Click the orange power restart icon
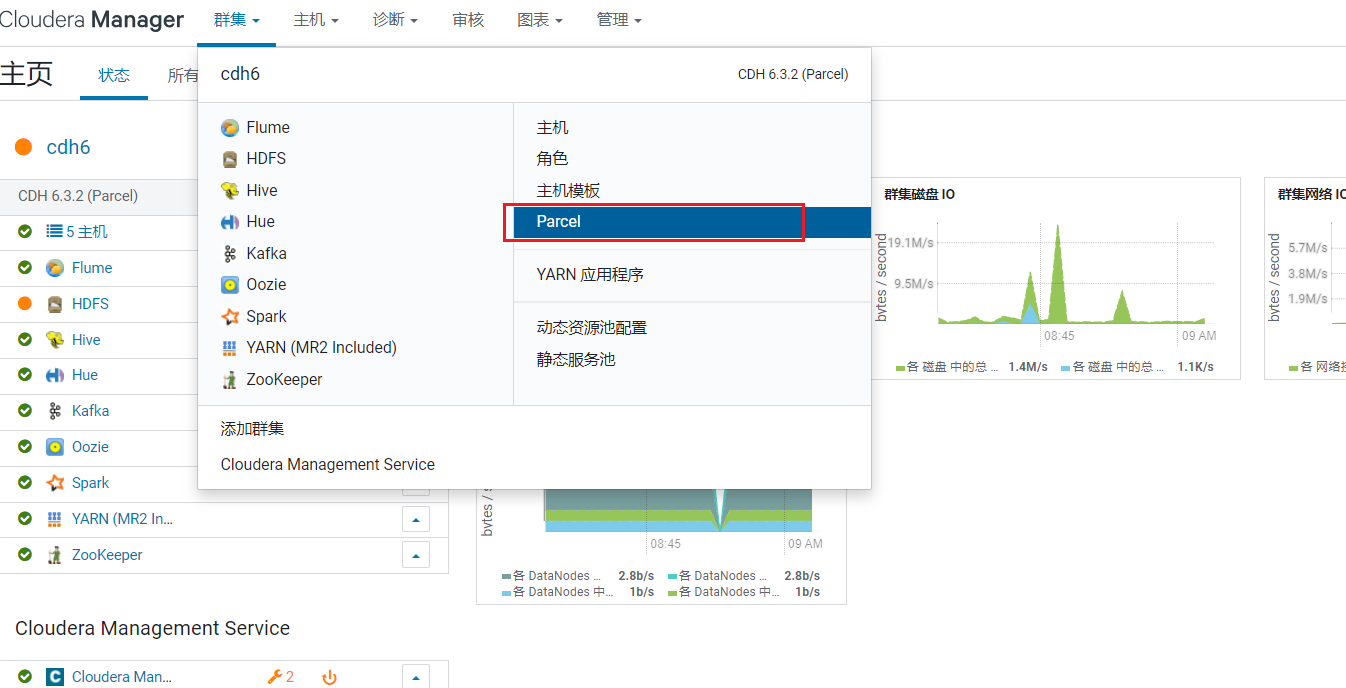The height and width of the screenshot is (688, 1346). (329, 678)
